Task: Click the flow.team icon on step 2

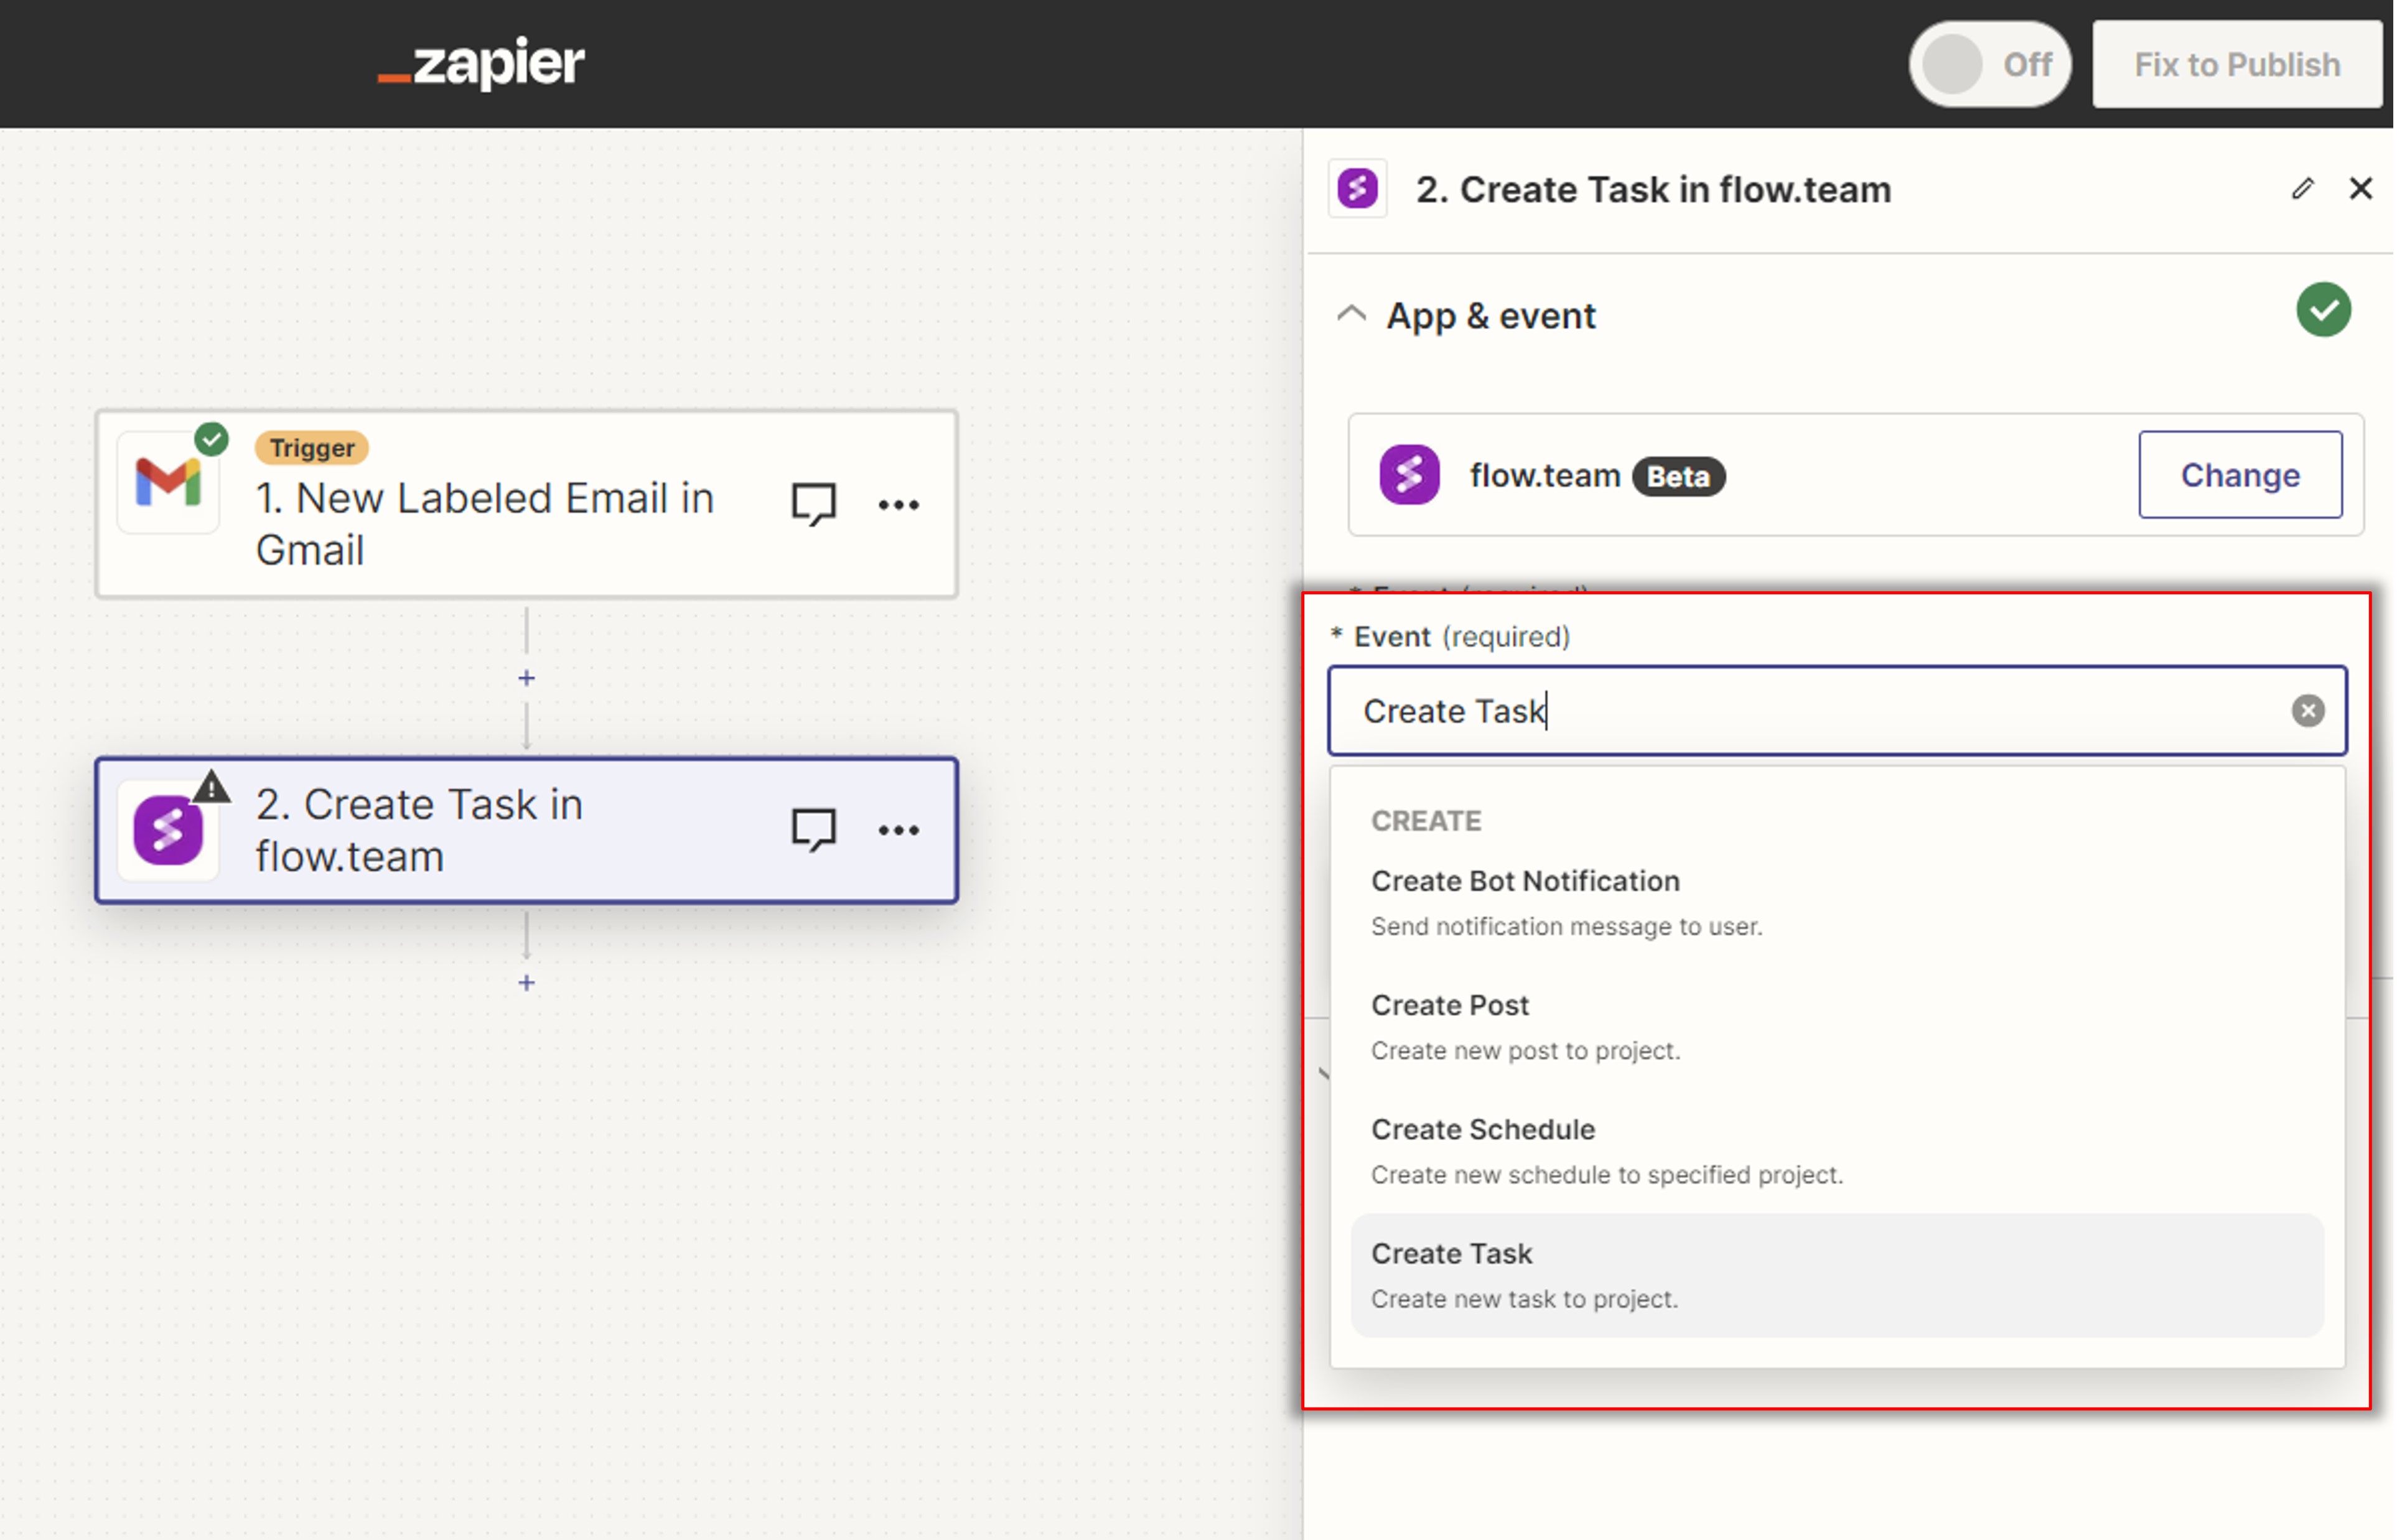Action: (x=168, y=830)
